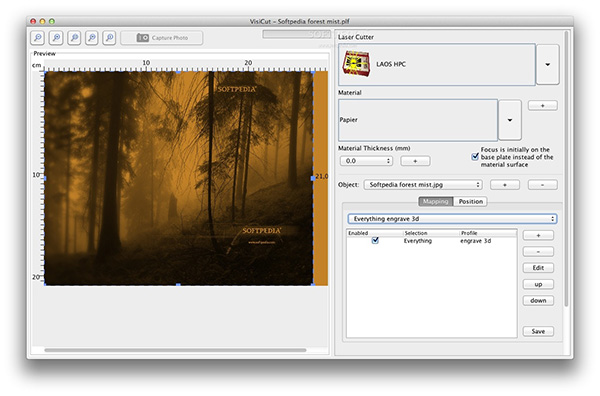
Task: Click left-middle blue selection handle on image
Action: [44, 178]
